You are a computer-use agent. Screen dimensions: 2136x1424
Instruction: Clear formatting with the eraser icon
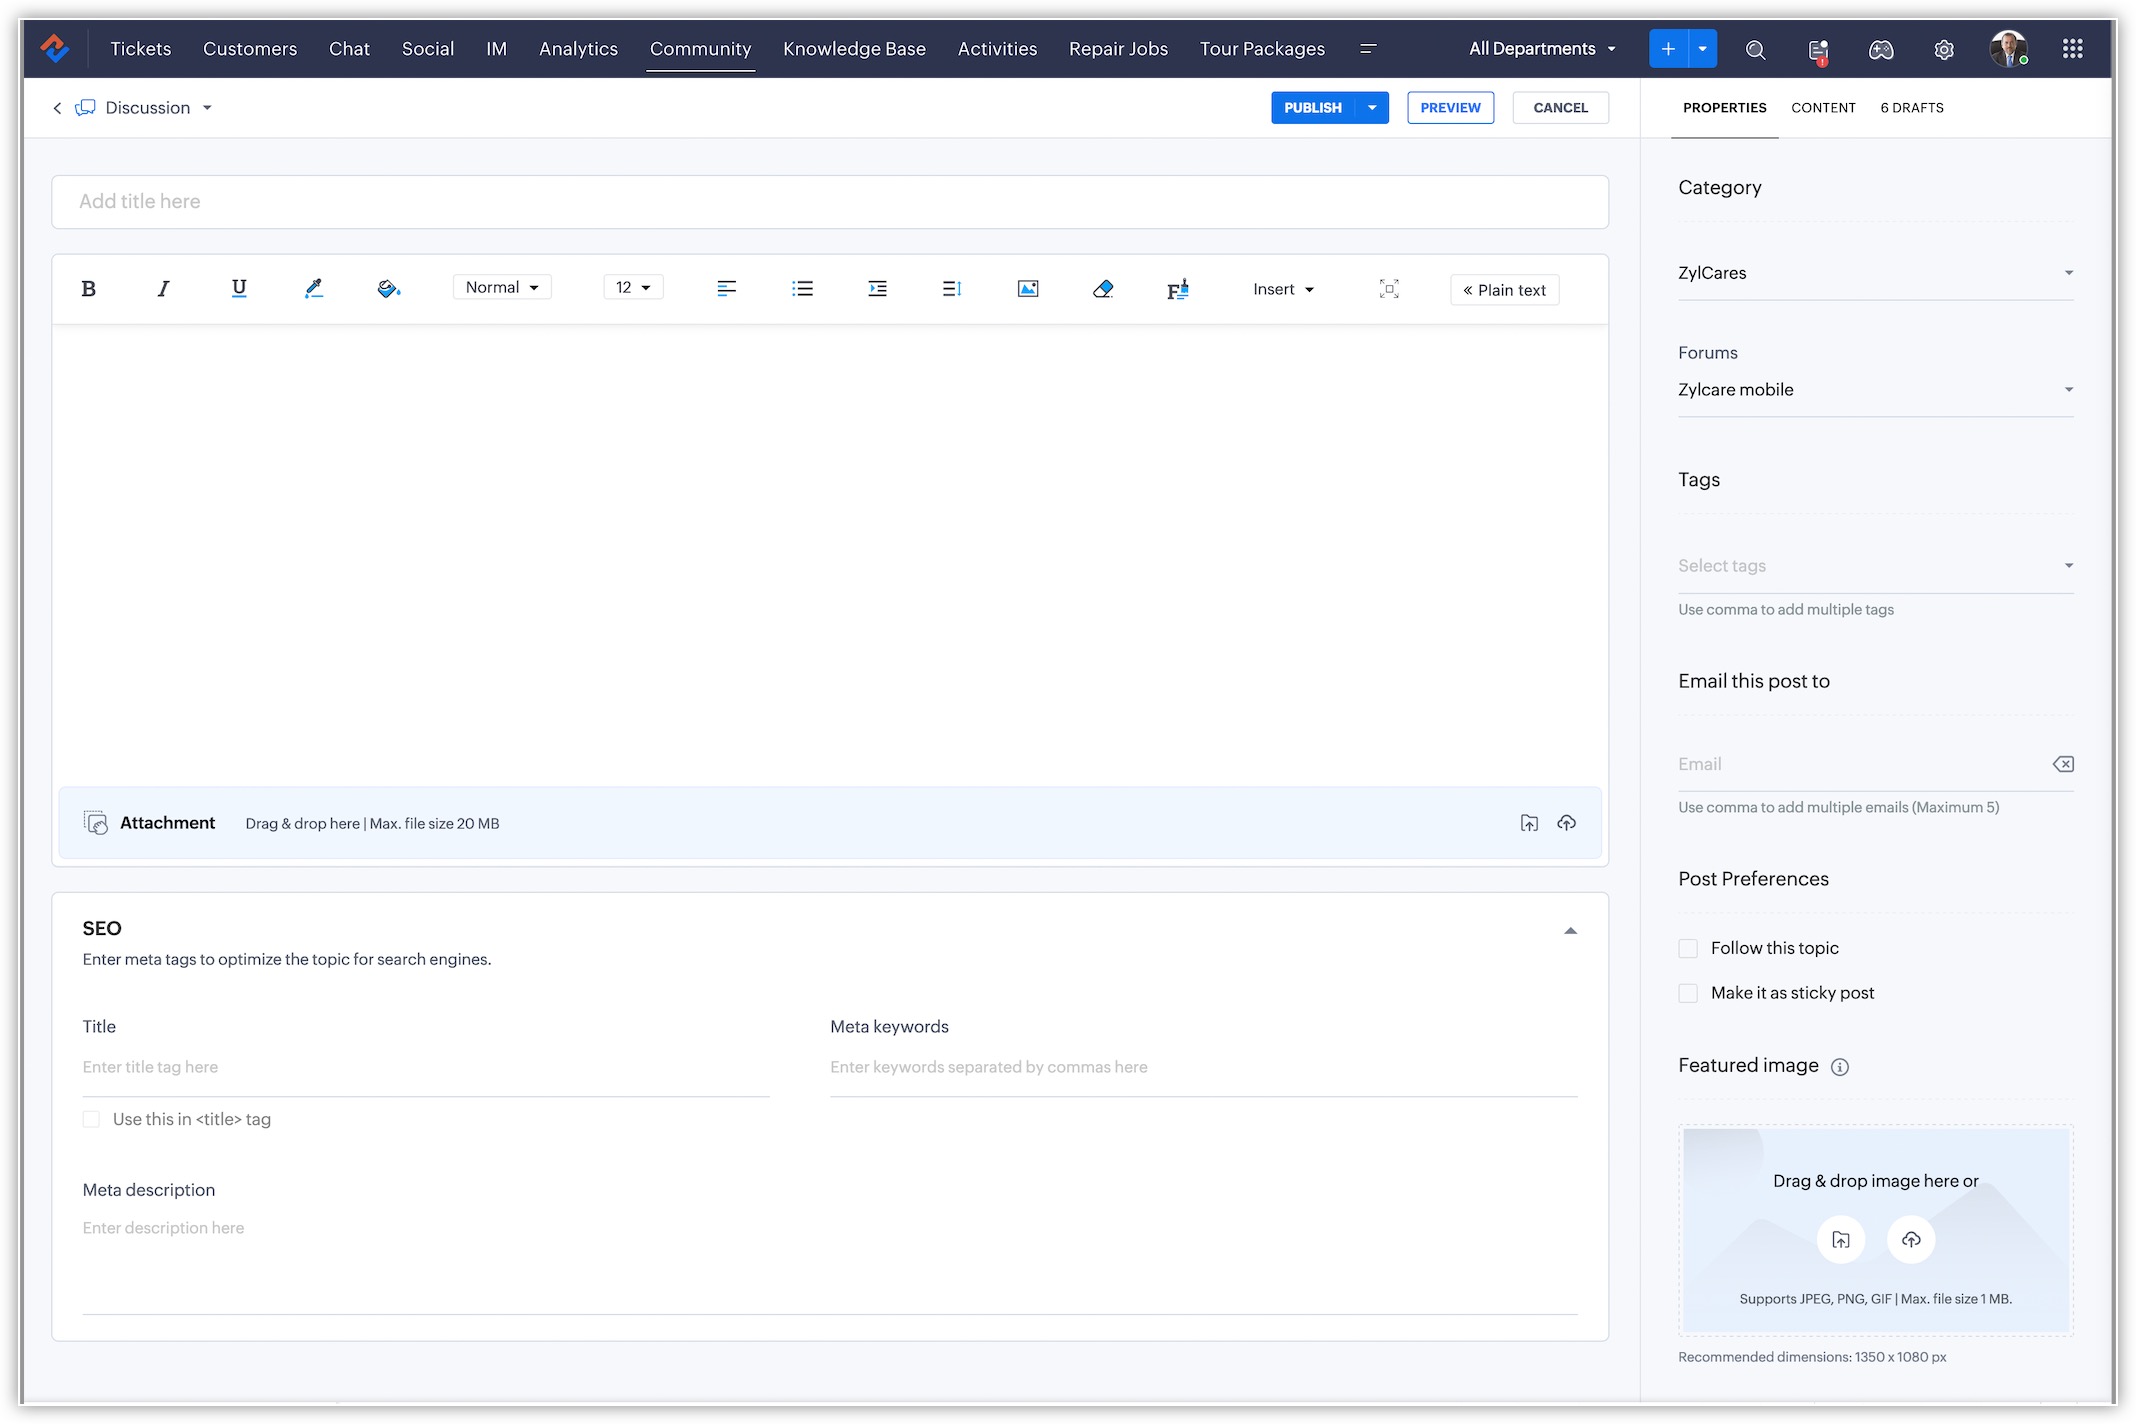pyautogui.click(x=1102, y=289)
